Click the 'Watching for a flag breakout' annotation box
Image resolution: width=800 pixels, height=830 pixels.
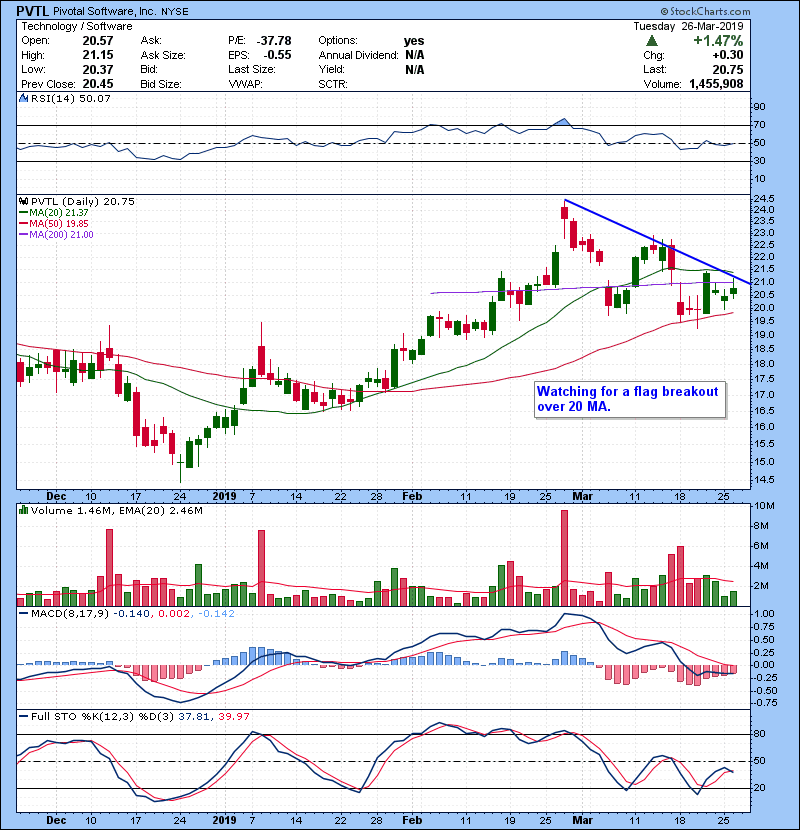630,399
